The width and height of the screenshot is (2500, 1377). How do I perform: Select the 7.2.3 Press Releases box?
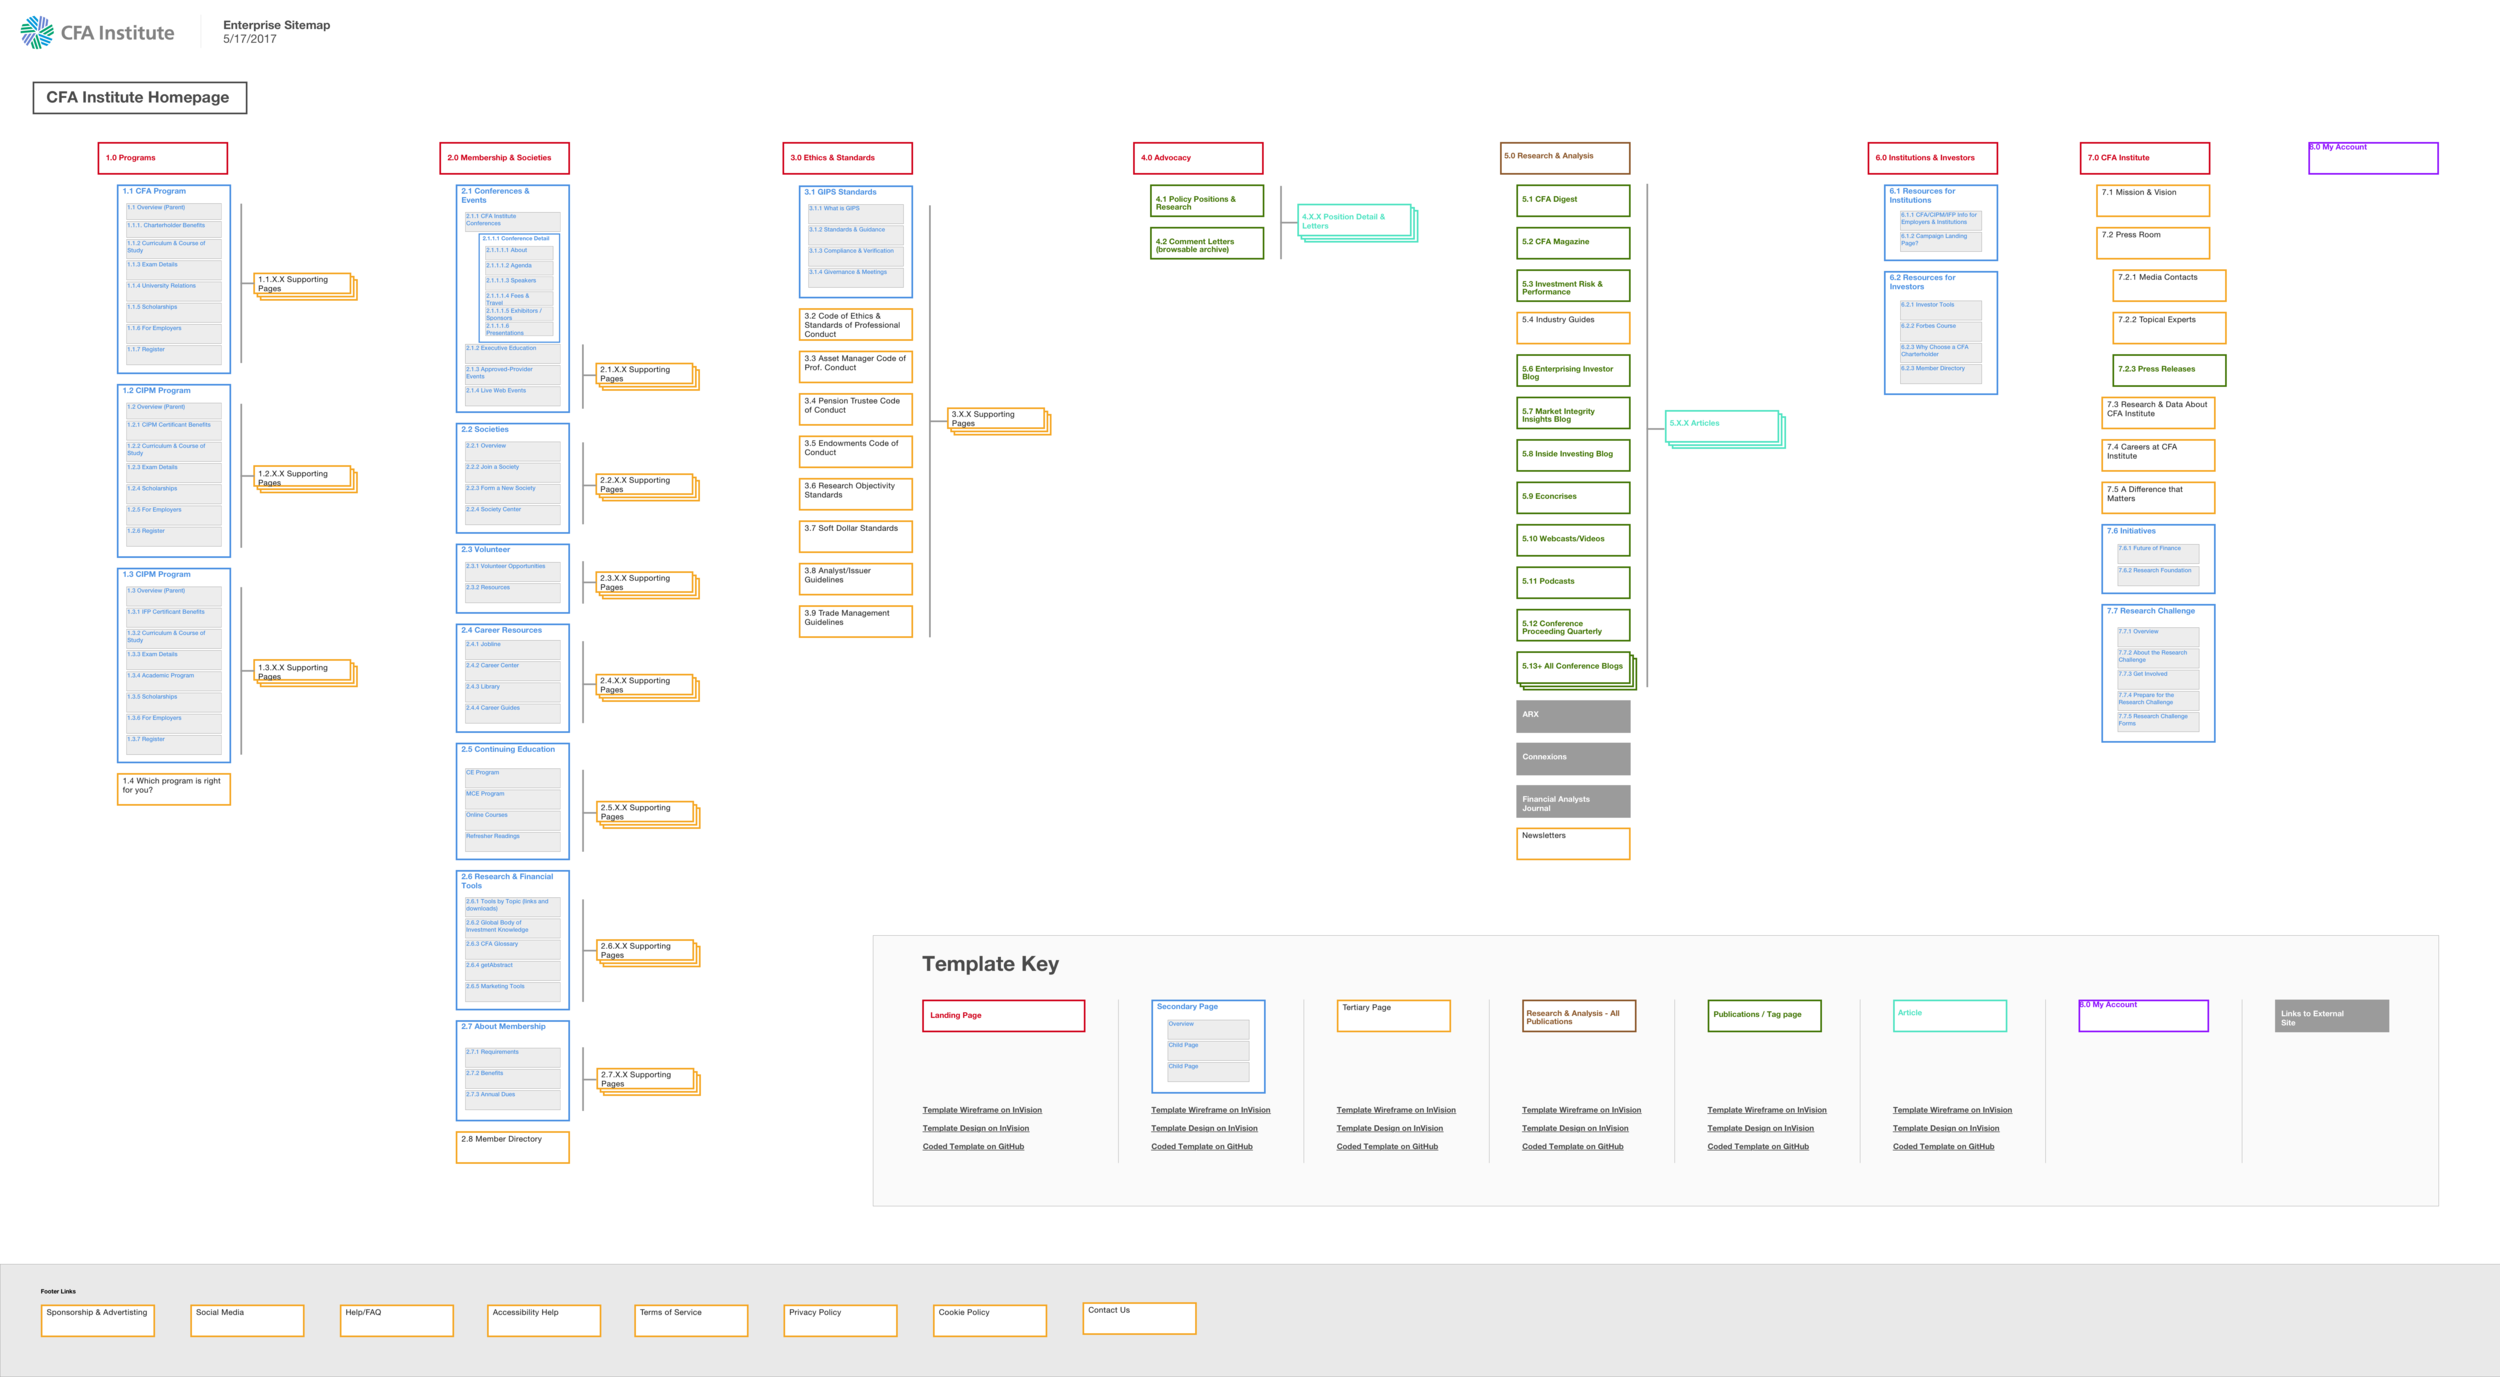pos(2169,371)
